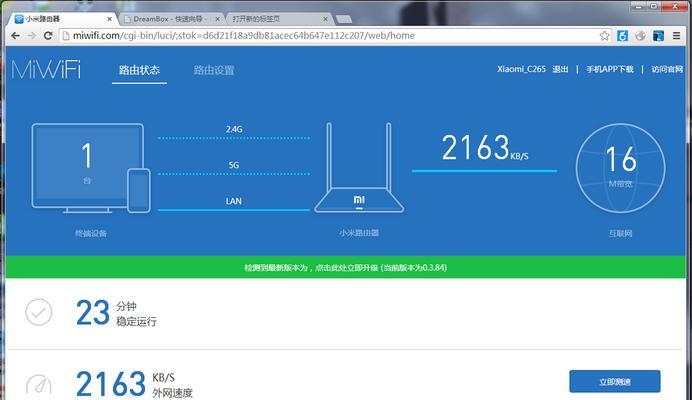
Task: Click the Xiaomi_C265 router name
Action: 521,69
